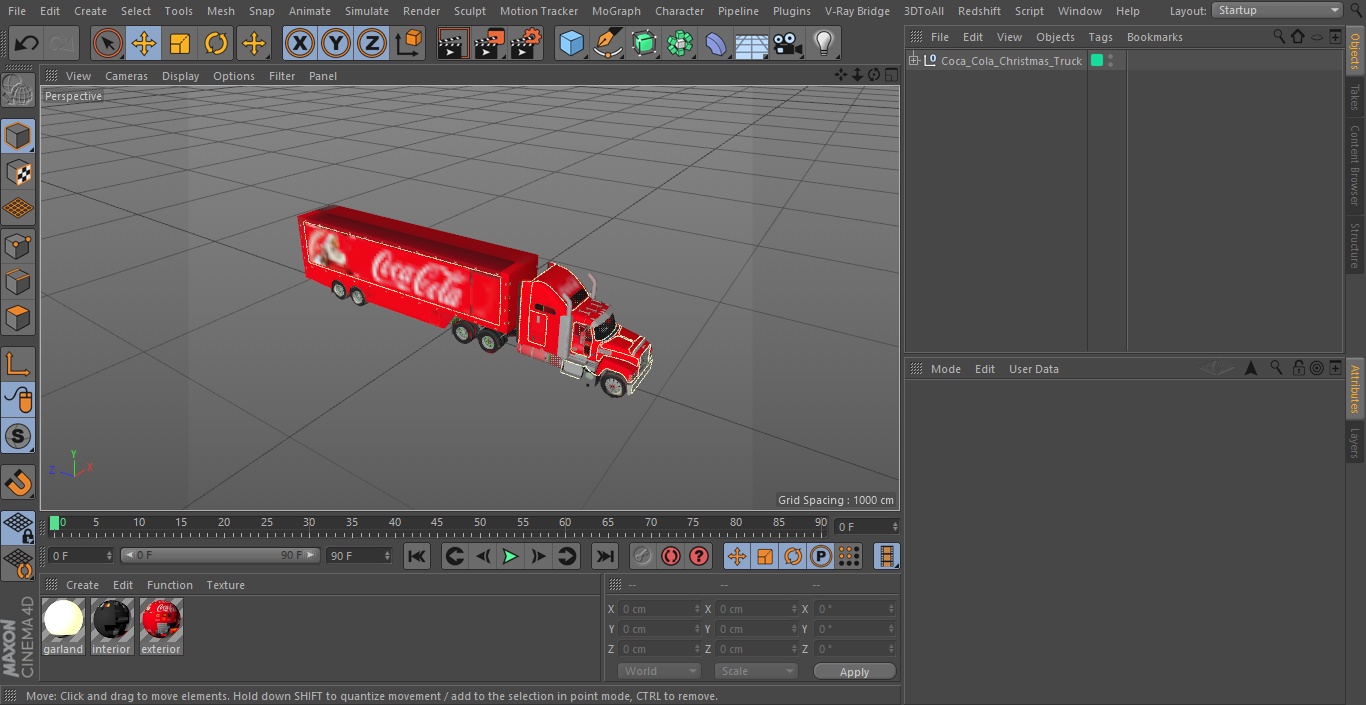Switch to Polygons mode
The height and width of the screenshot is (705, 1366).
[19, 319]
